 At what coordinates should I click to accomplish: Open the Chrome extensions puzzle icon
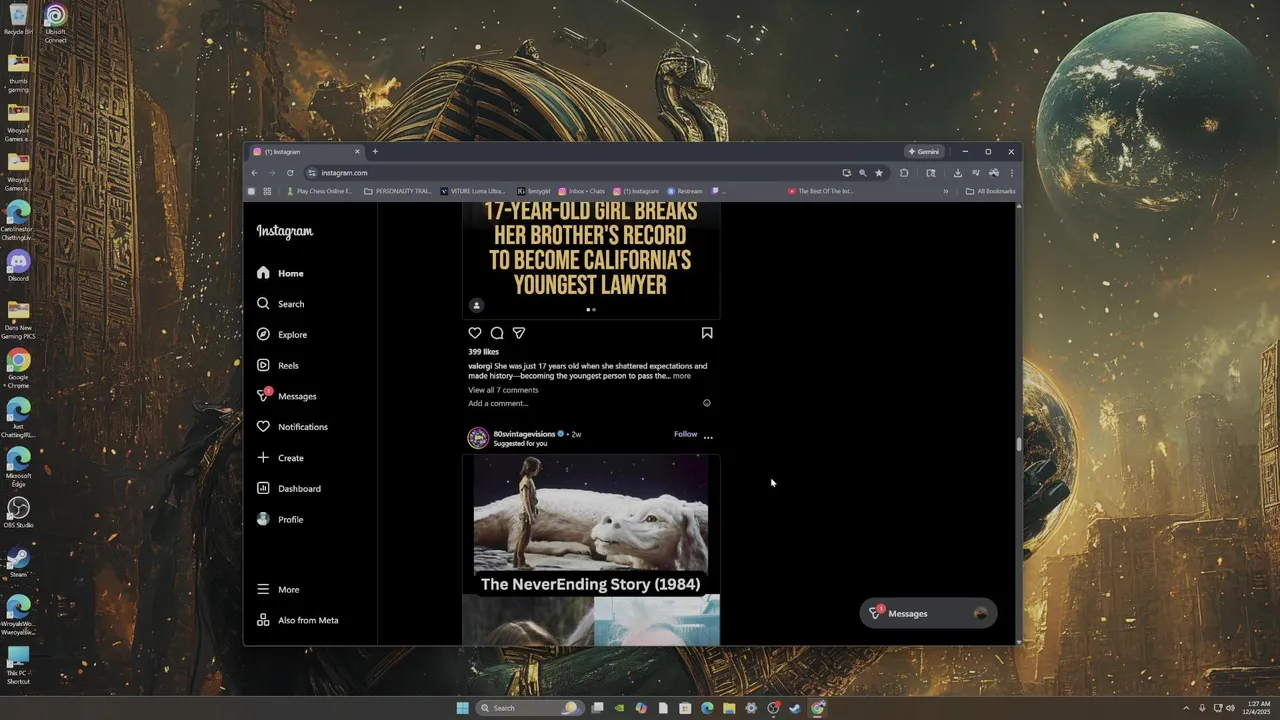point(904,173)
